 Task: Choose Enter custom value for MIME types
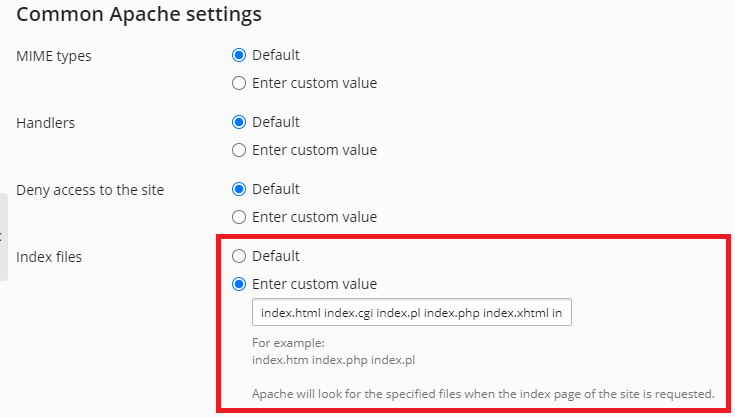click(x=239, y=83)
